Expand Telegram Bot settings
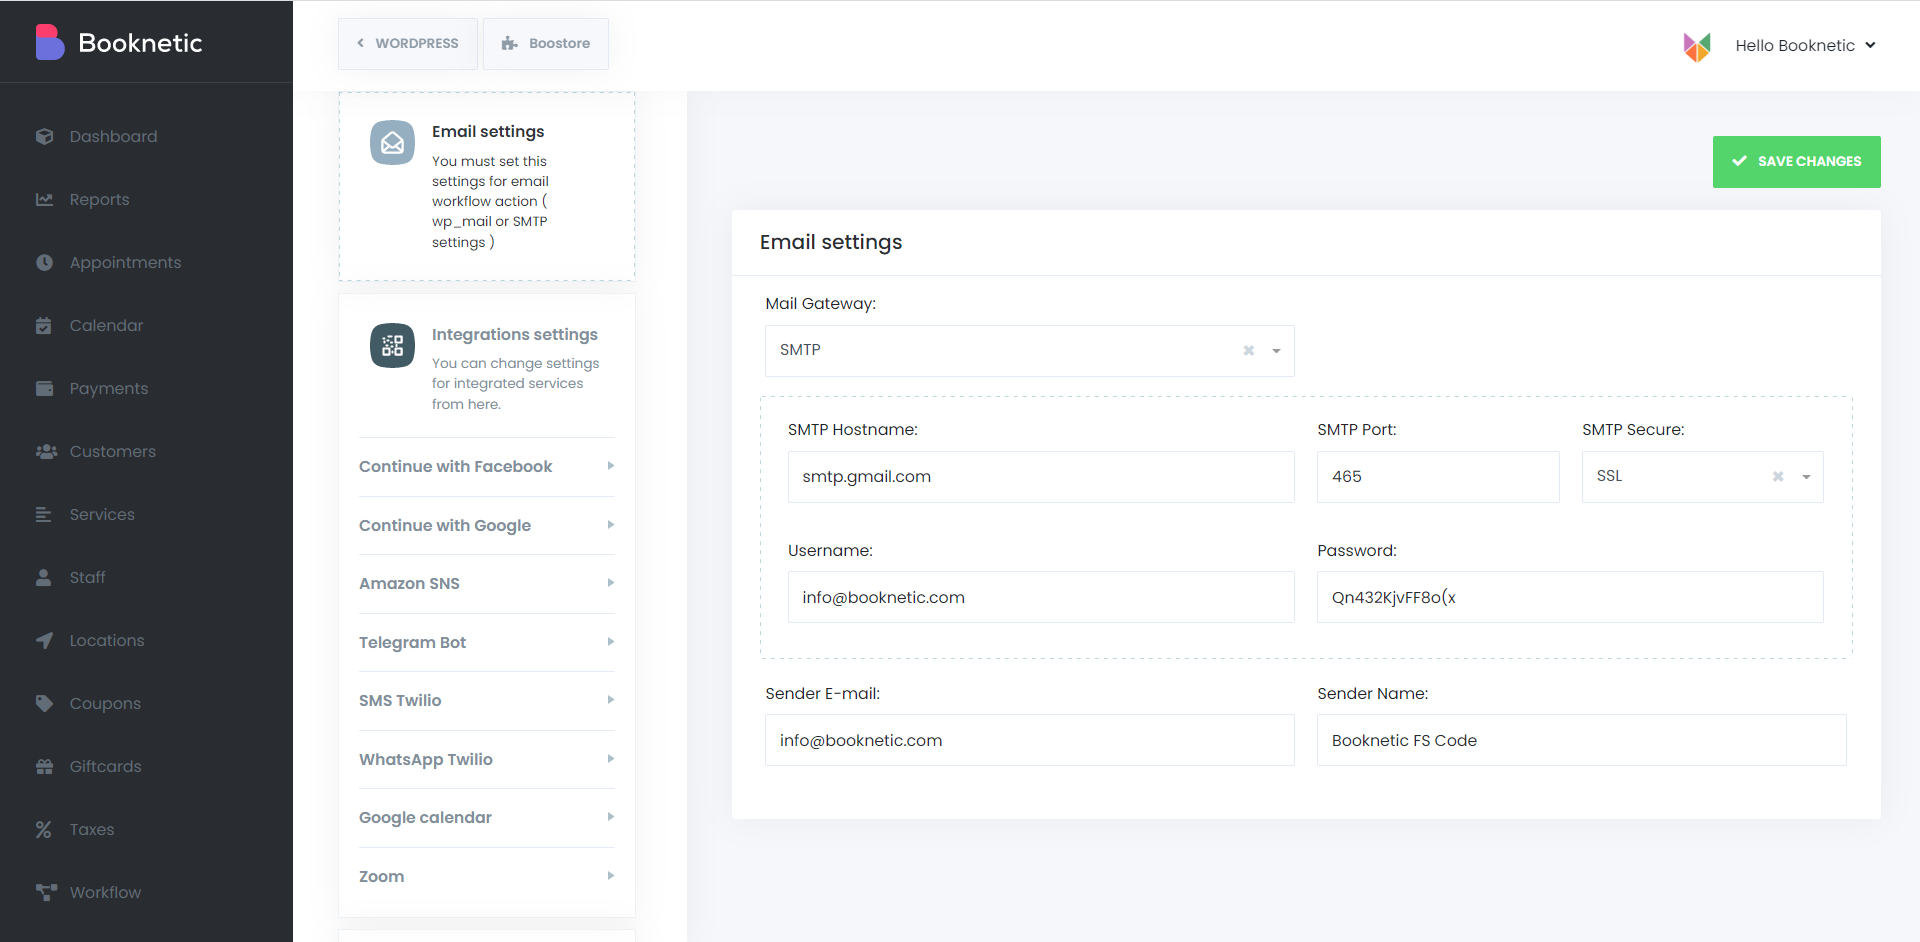1920x942 pixels. tap(487, 642)
